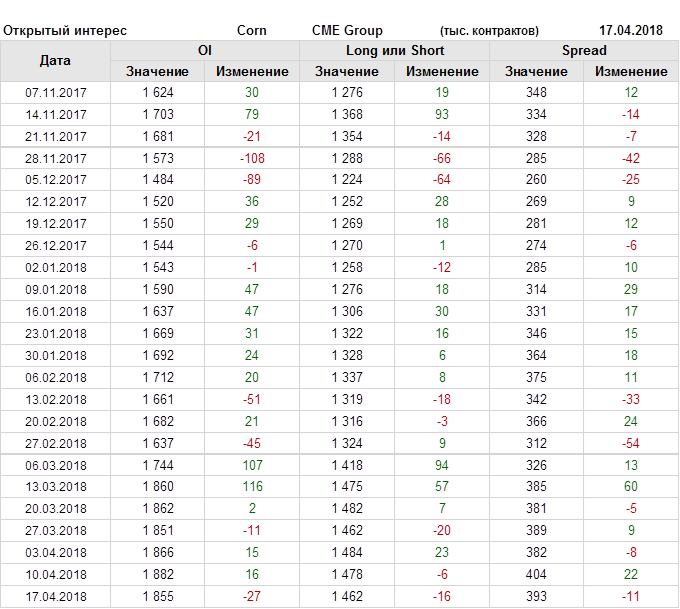680x609 pixels.
Task: Click the Spread group header
Action: [584, 50]
